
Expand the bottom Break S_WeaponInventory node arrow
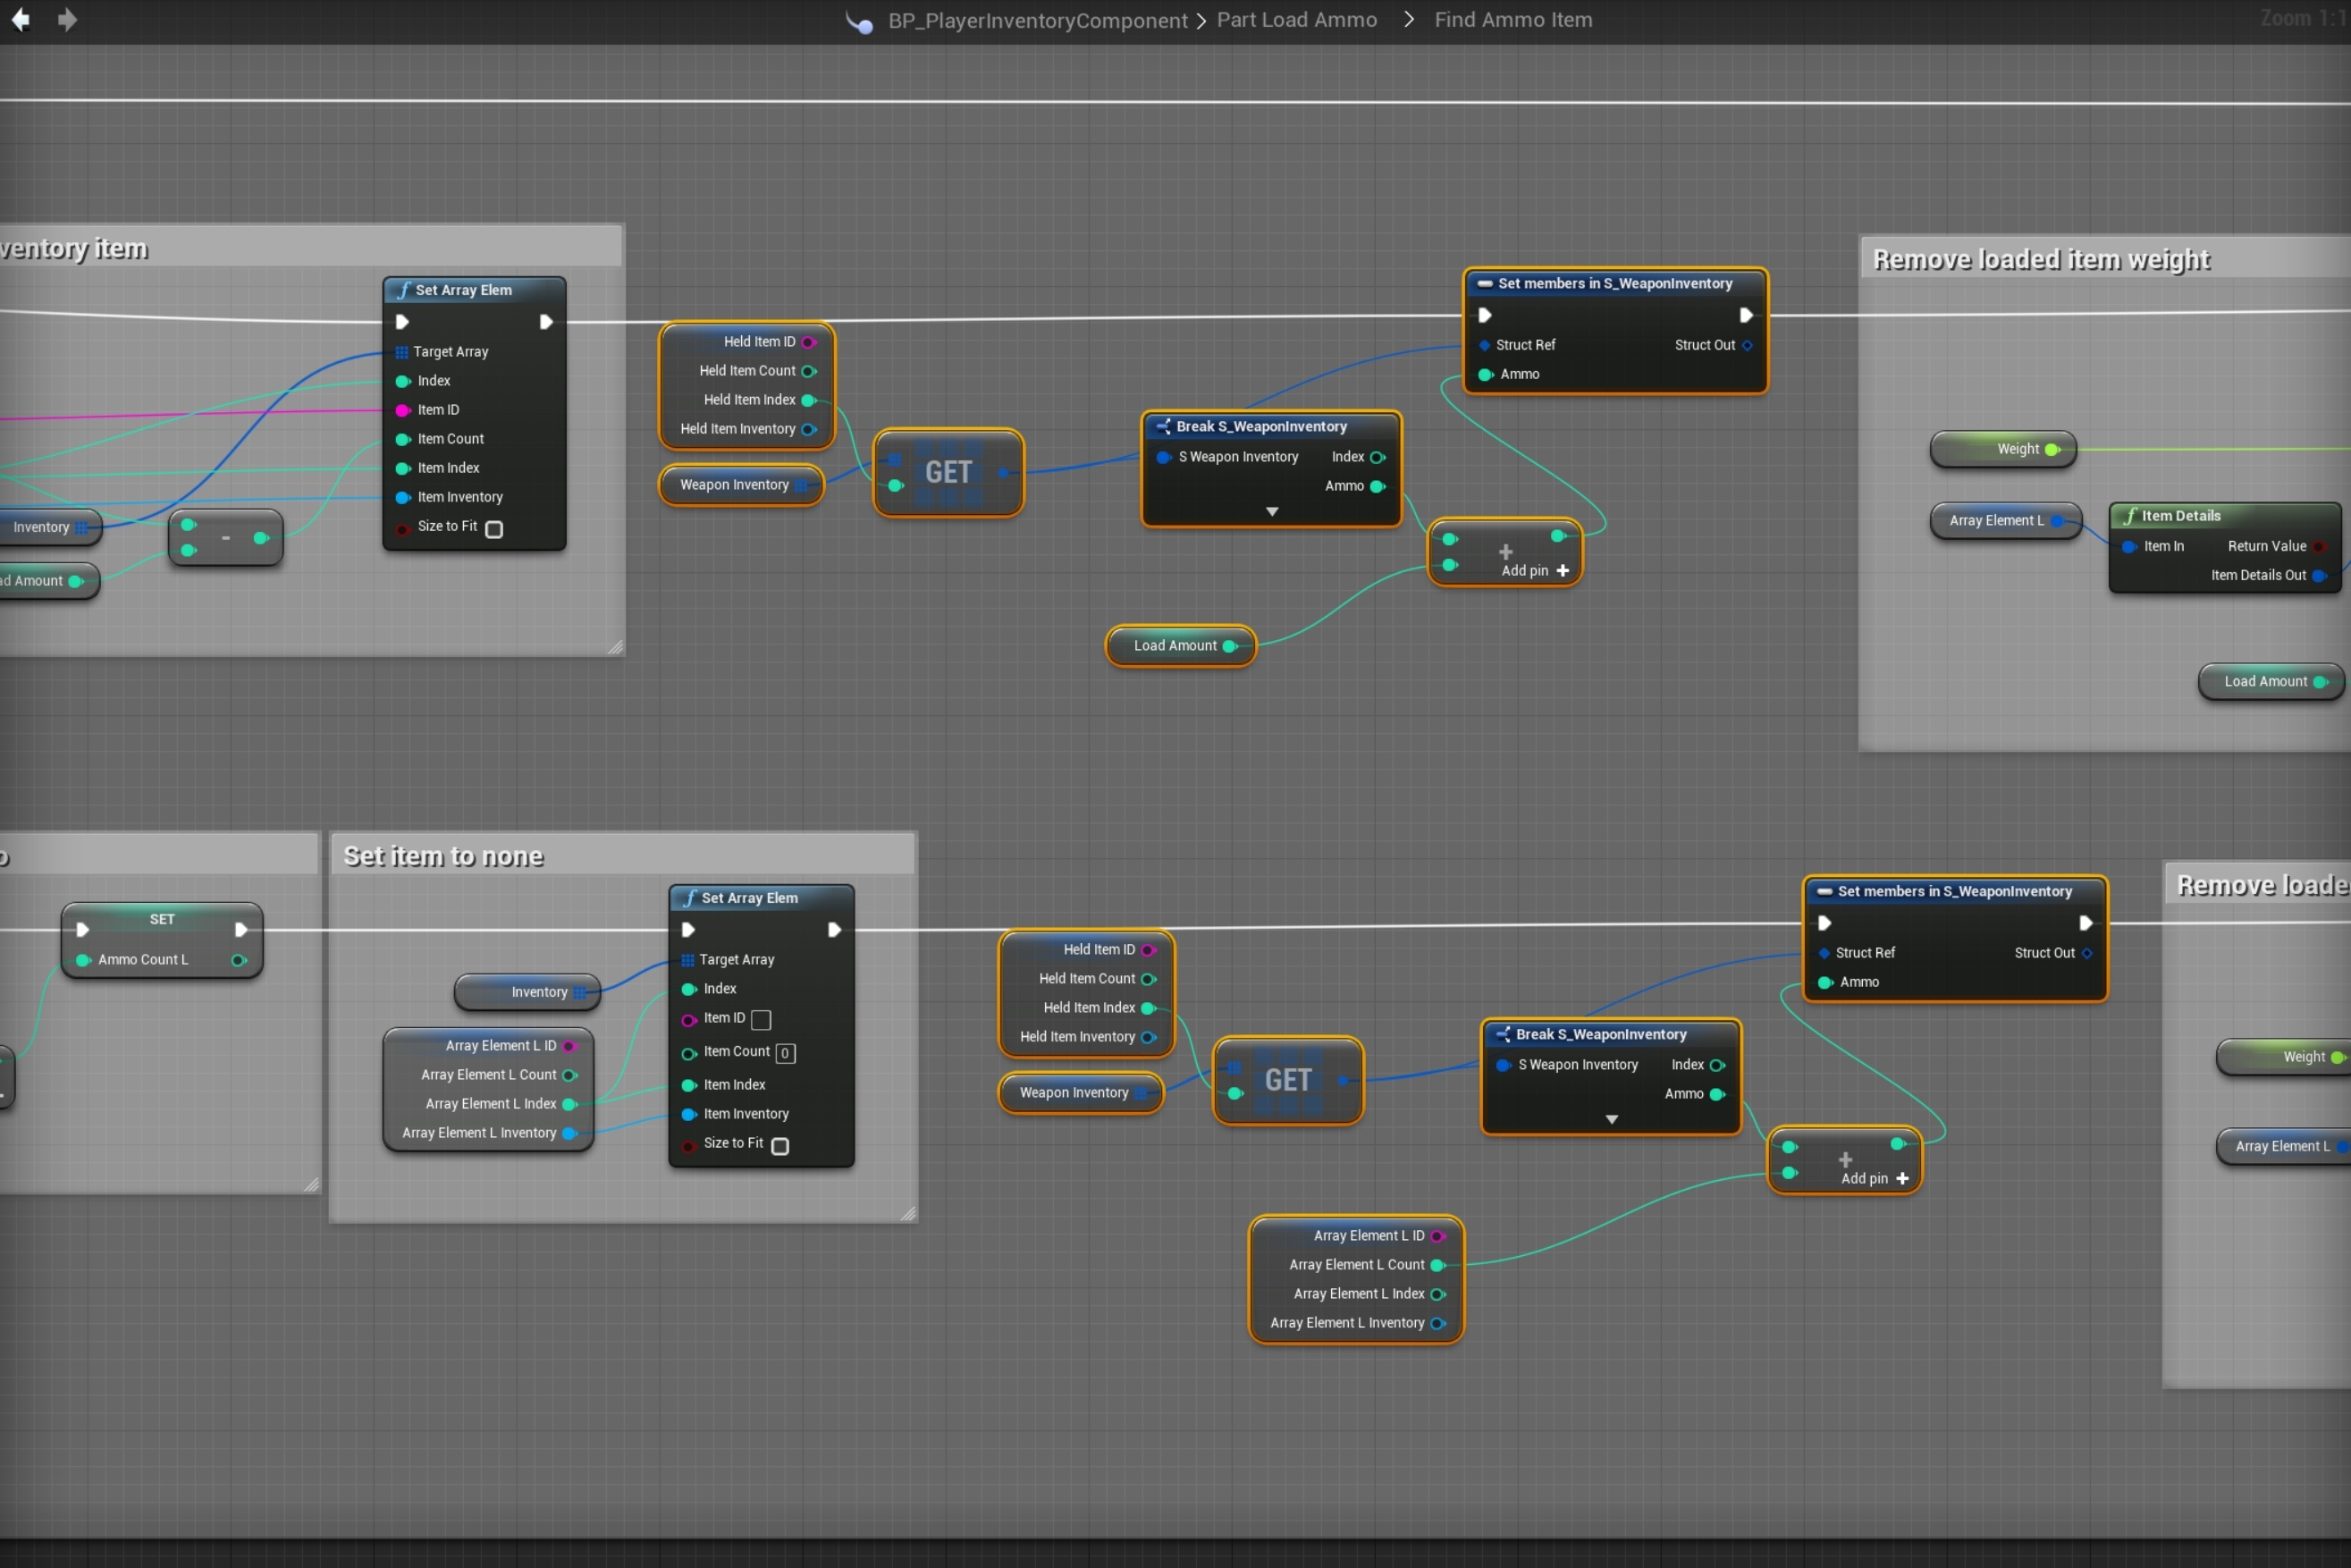(x=1611, y=1120)
